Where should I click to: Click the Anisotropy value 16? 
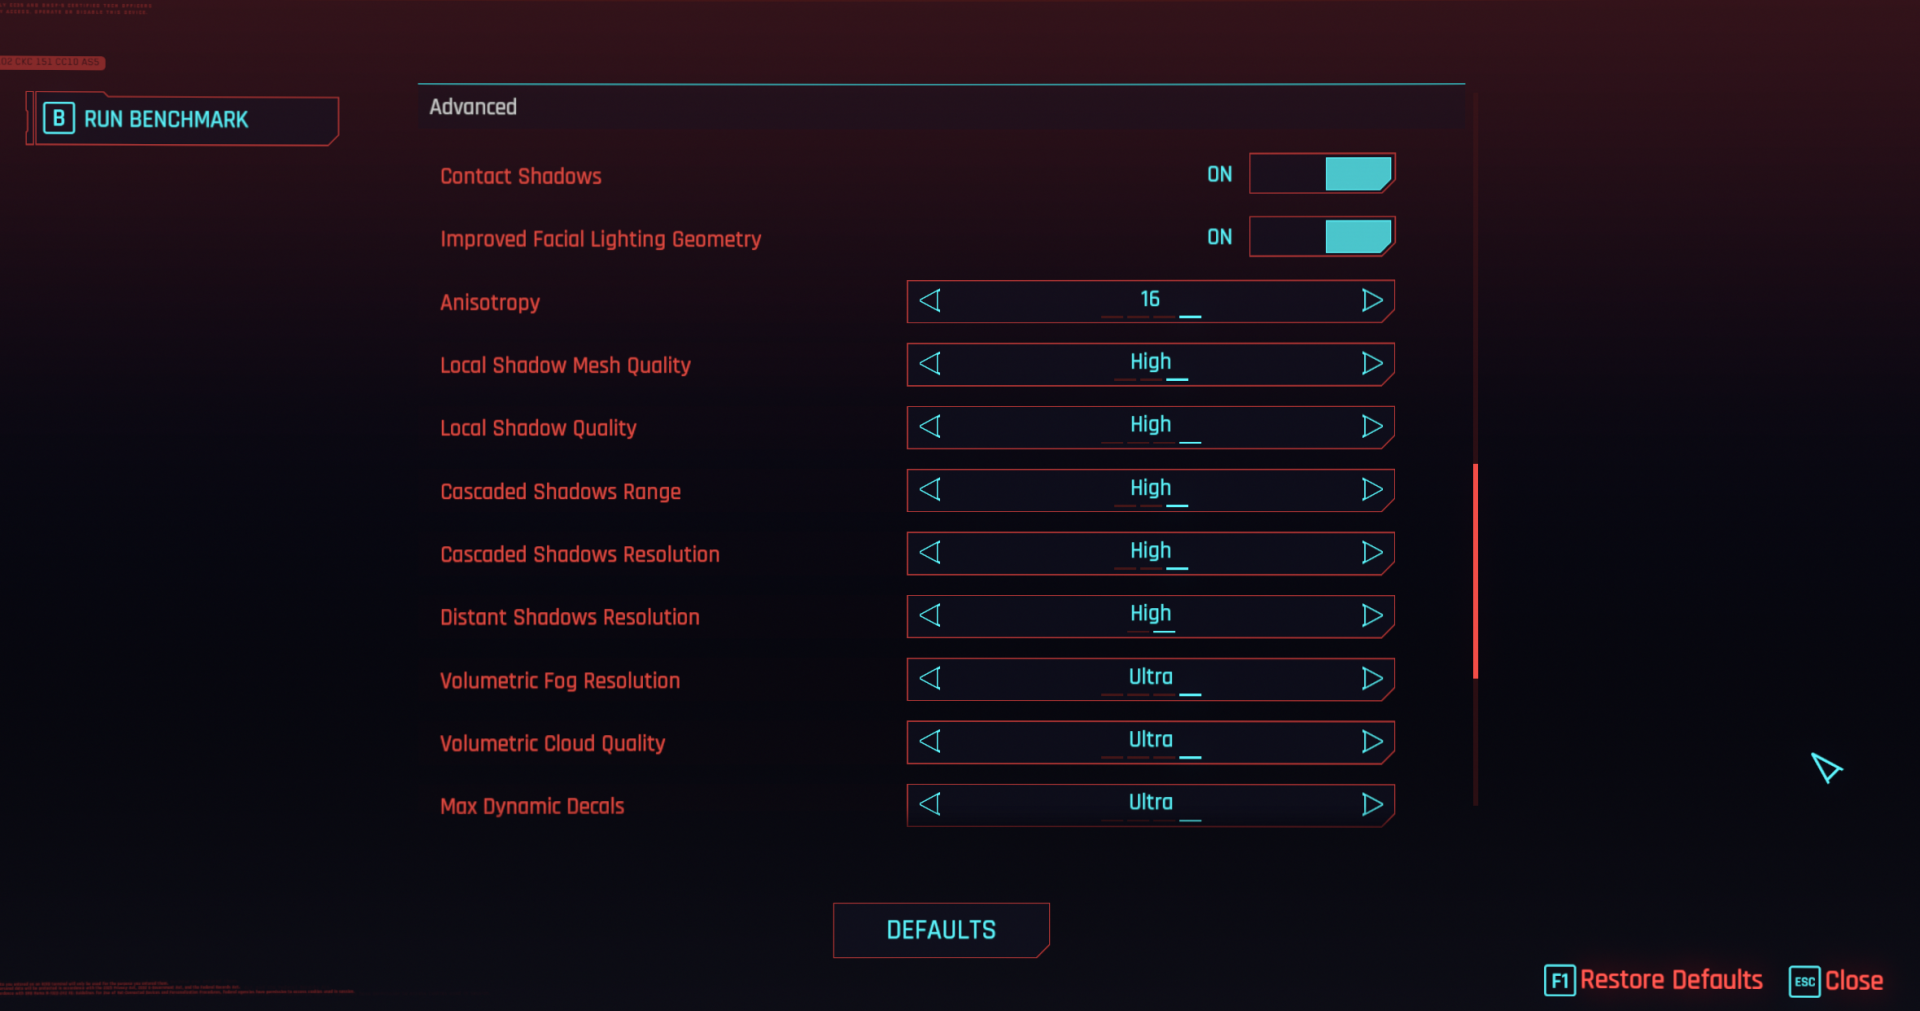1150,299
